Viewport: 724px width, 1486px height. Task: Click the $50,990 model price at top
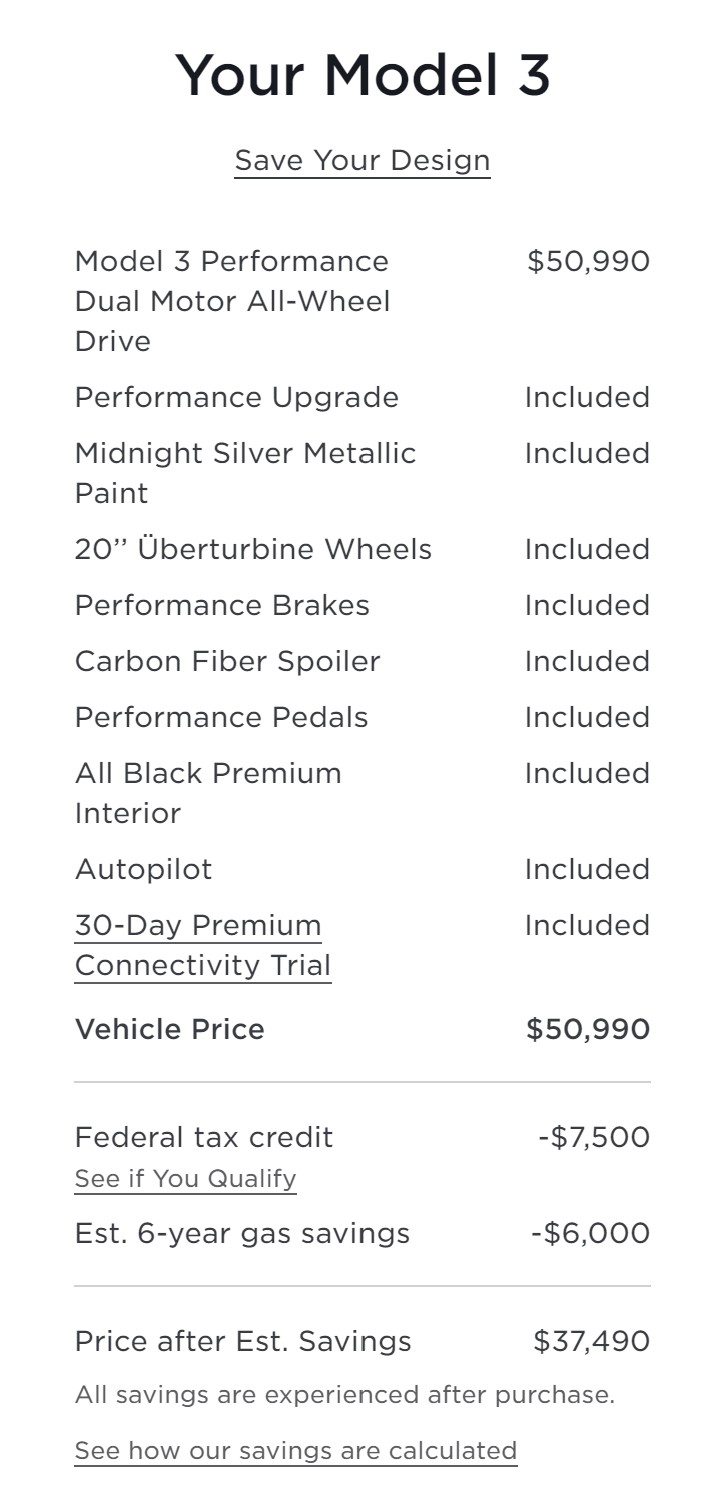coord(588,261)
